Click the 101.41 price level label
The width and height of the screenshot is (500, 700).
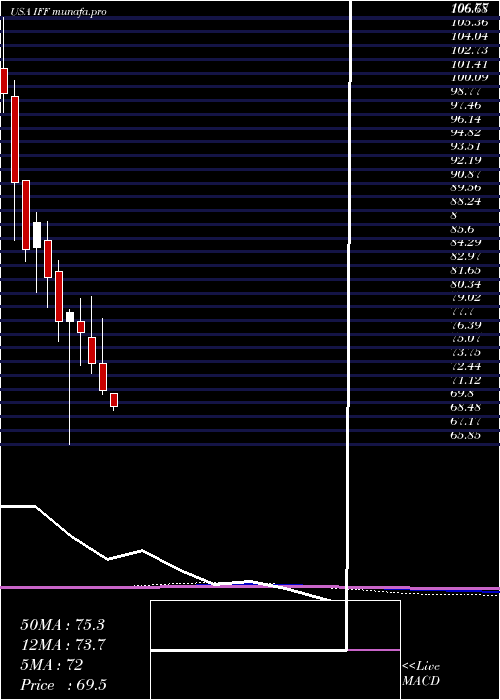pos(469,63)
